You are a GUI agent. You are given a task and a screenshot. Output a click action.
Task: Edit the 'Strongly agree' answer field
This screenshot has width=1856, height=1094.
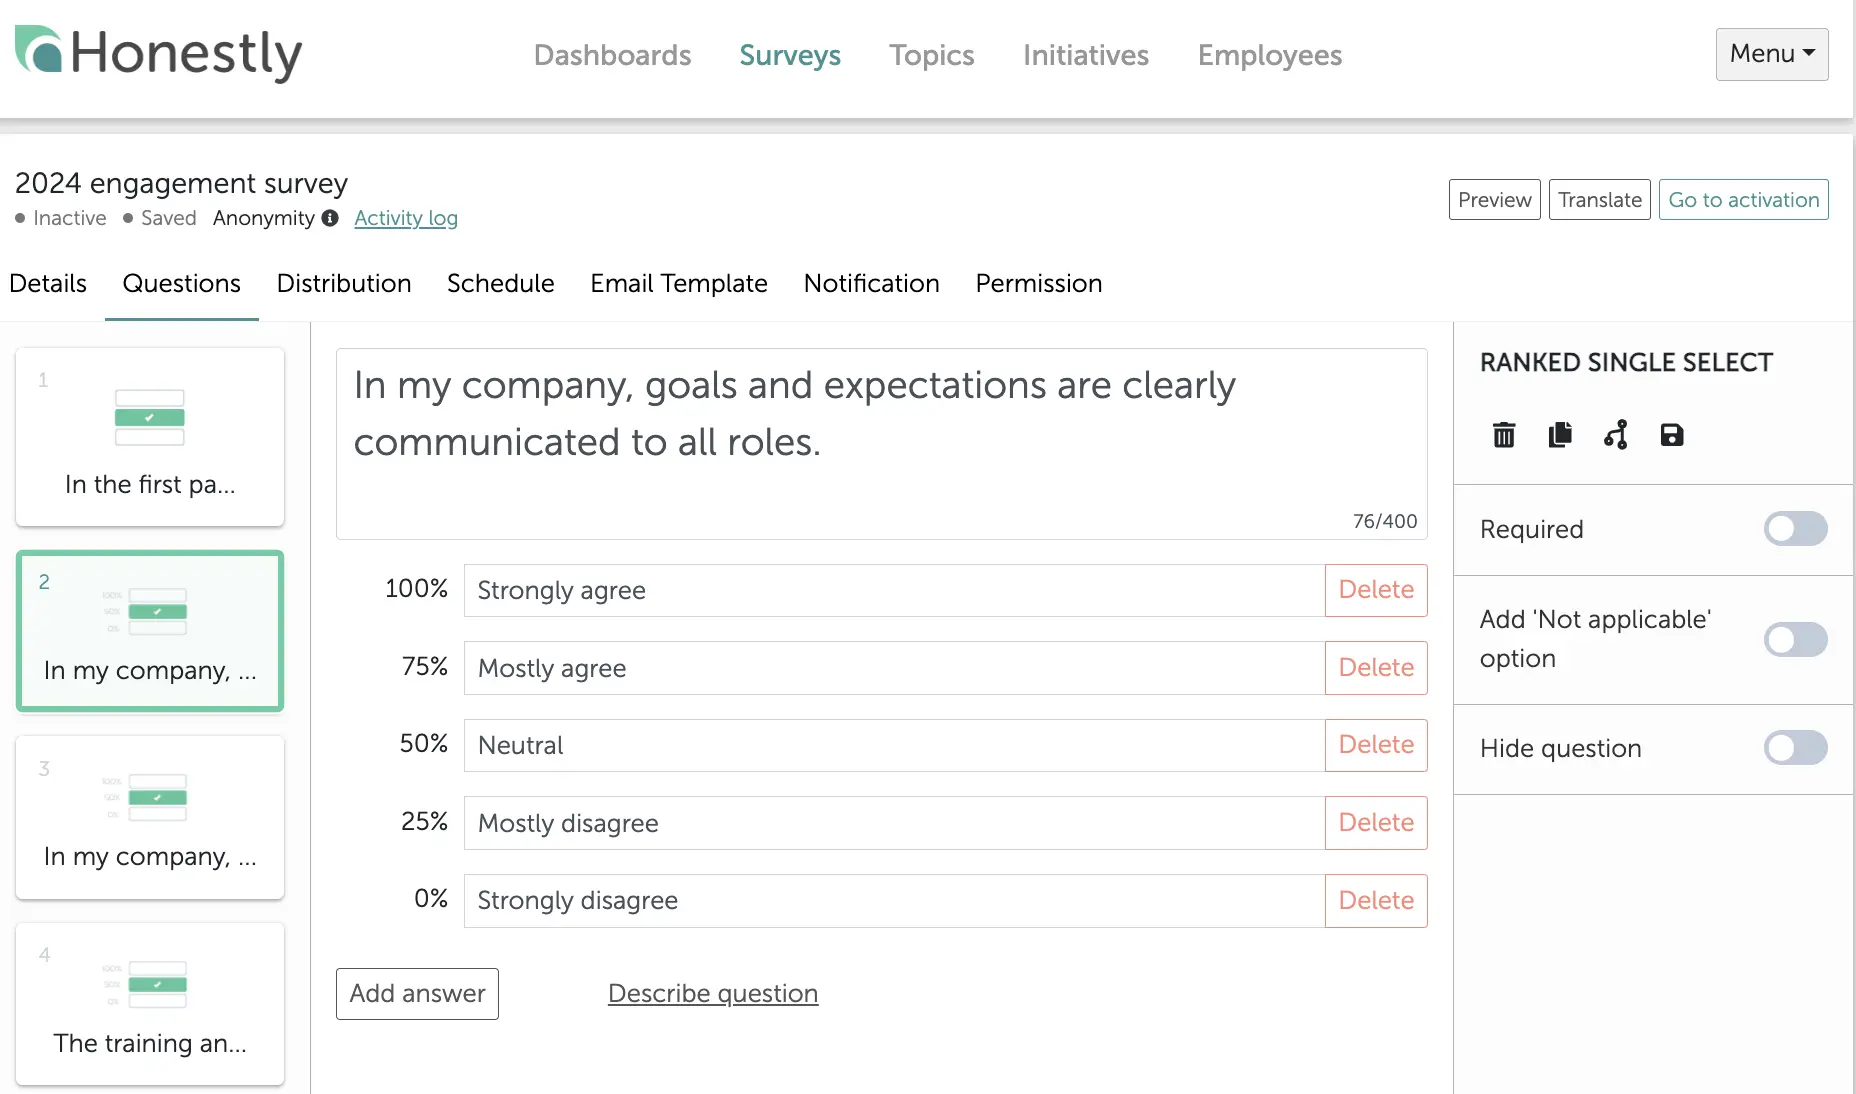pos(894,591)
